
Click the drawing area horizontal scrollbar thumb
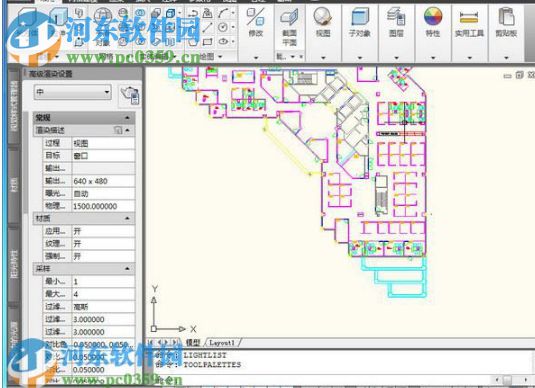[508, 379]
